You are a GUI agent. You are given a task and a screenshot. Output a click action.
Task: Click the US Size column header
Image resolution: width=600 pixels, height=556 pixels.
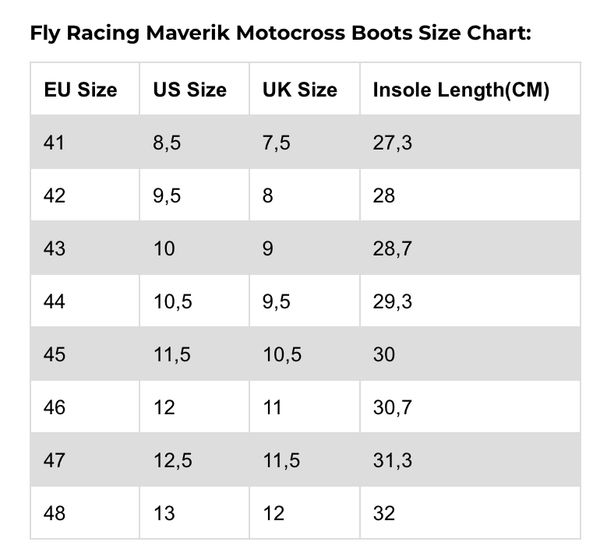(x=190, y=90)
